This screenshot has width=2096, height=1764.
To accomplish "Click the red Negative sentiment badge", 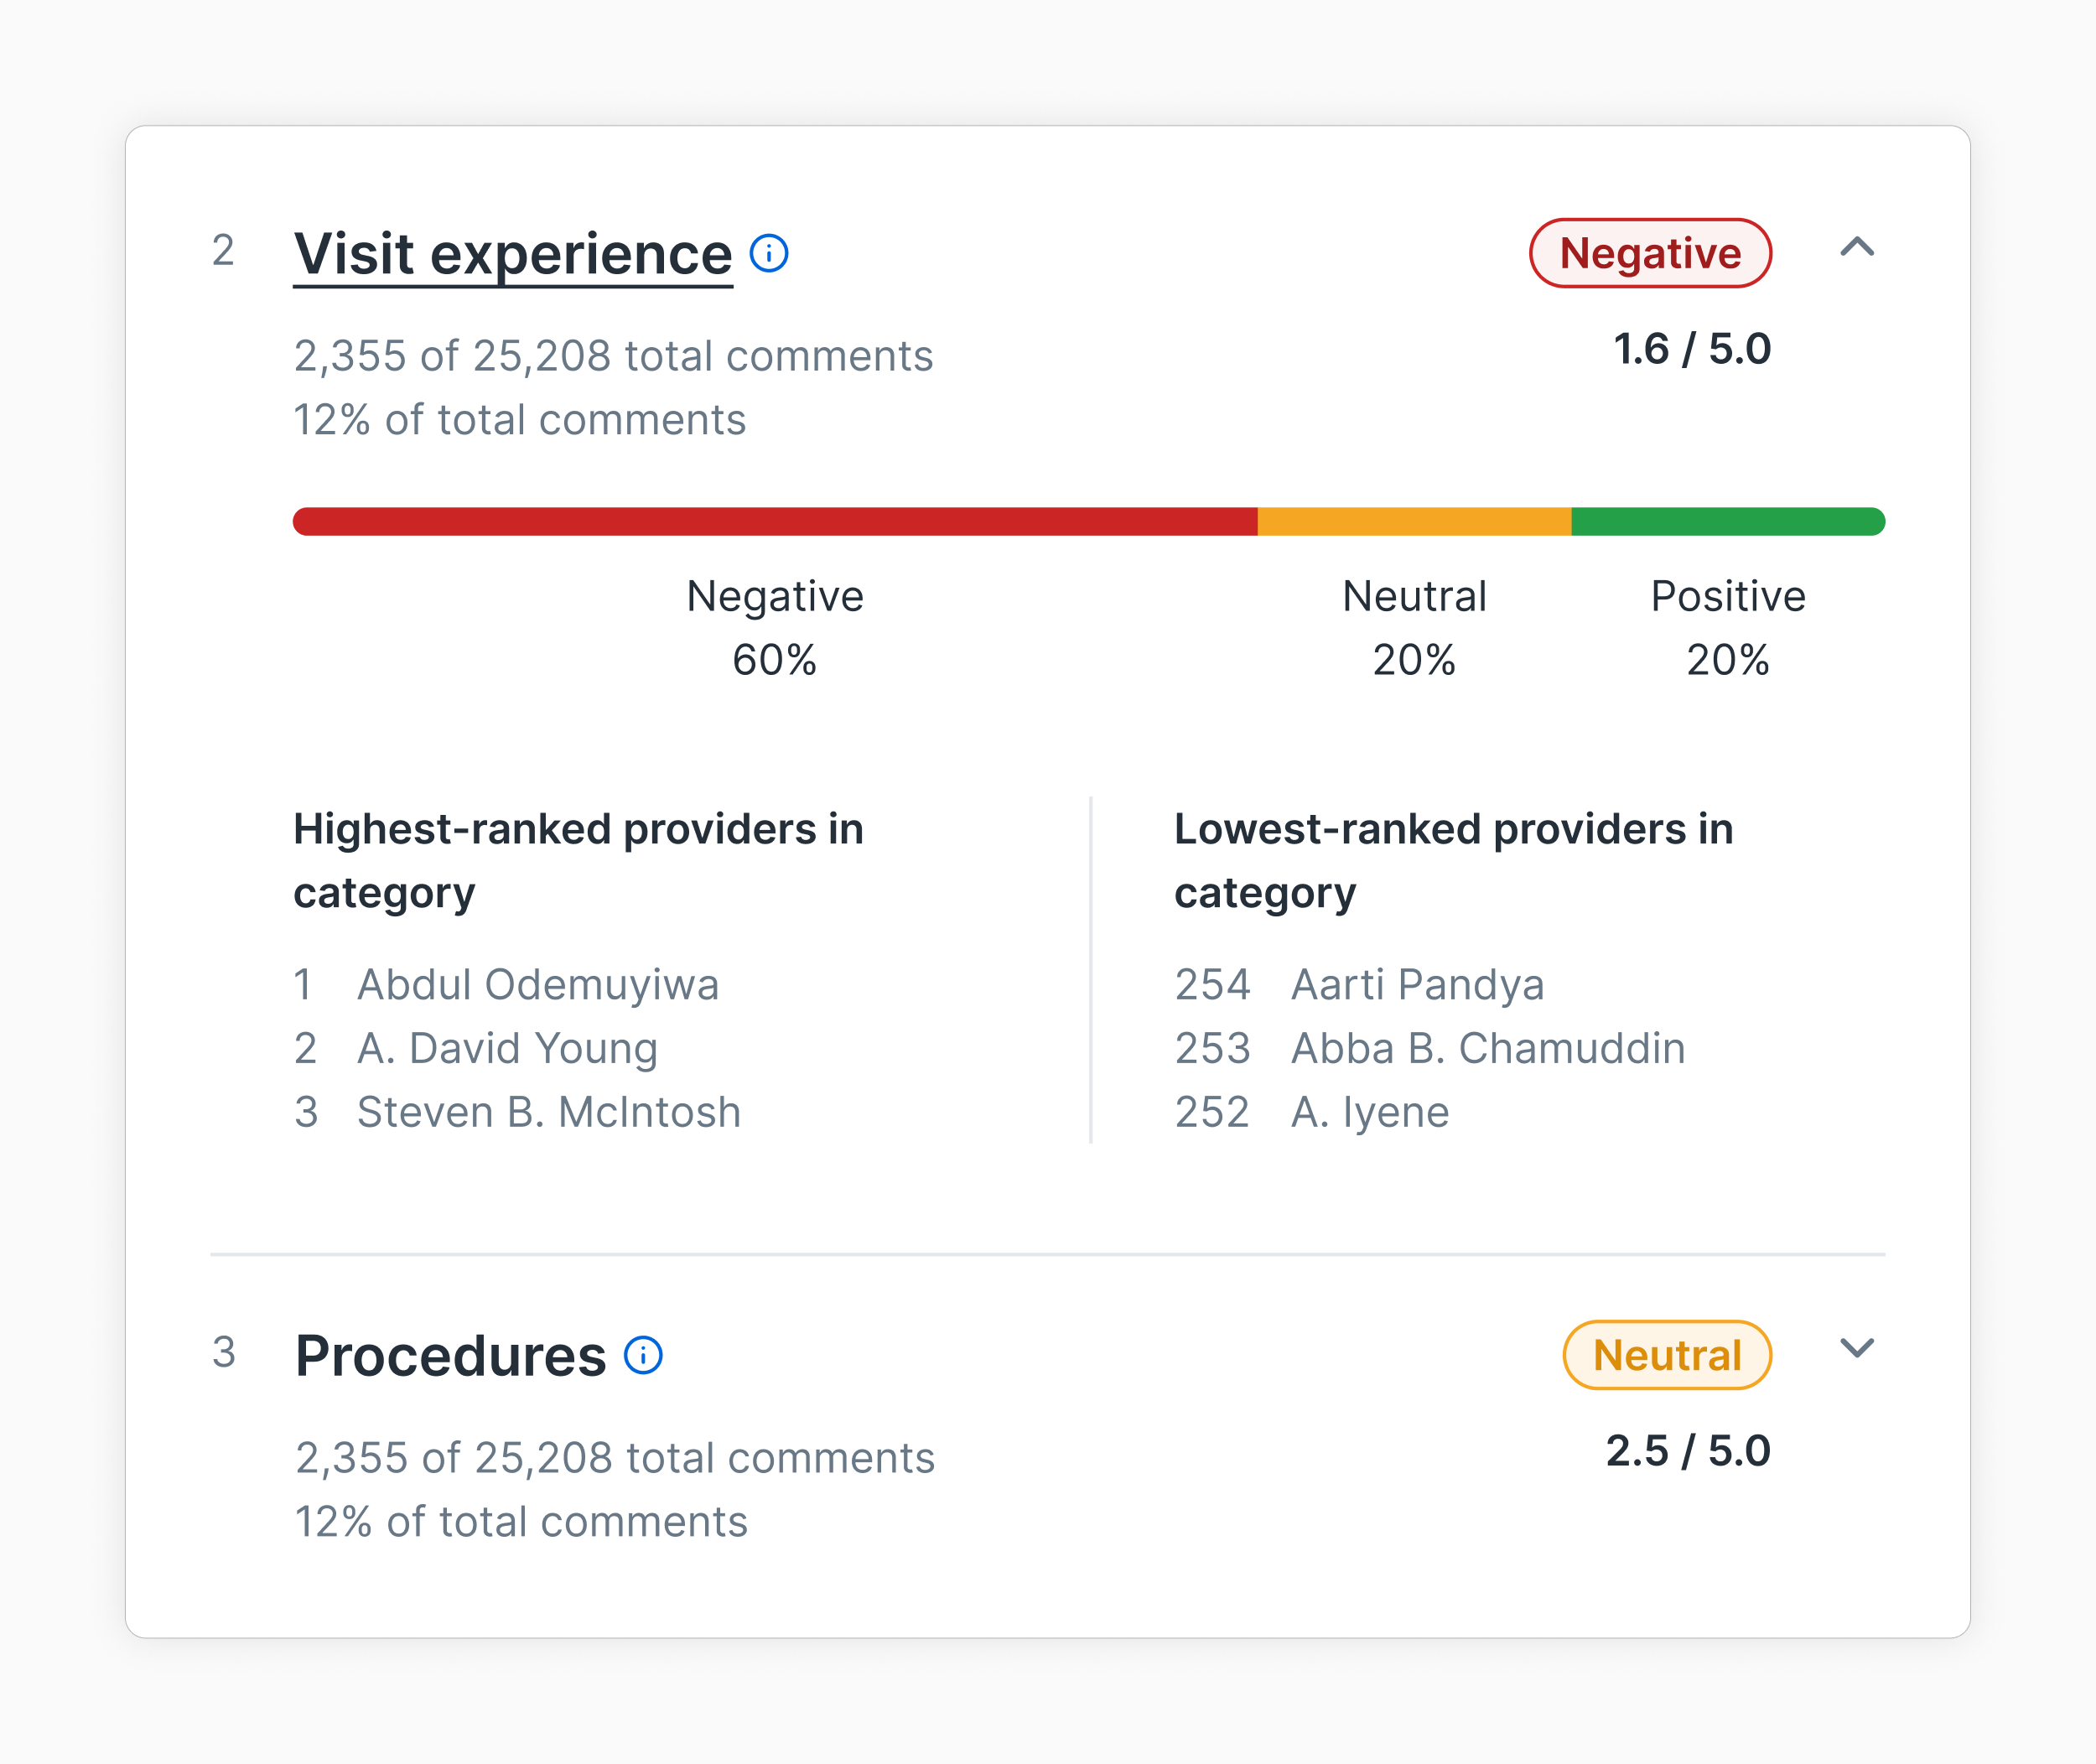I will click(1650, 253).
